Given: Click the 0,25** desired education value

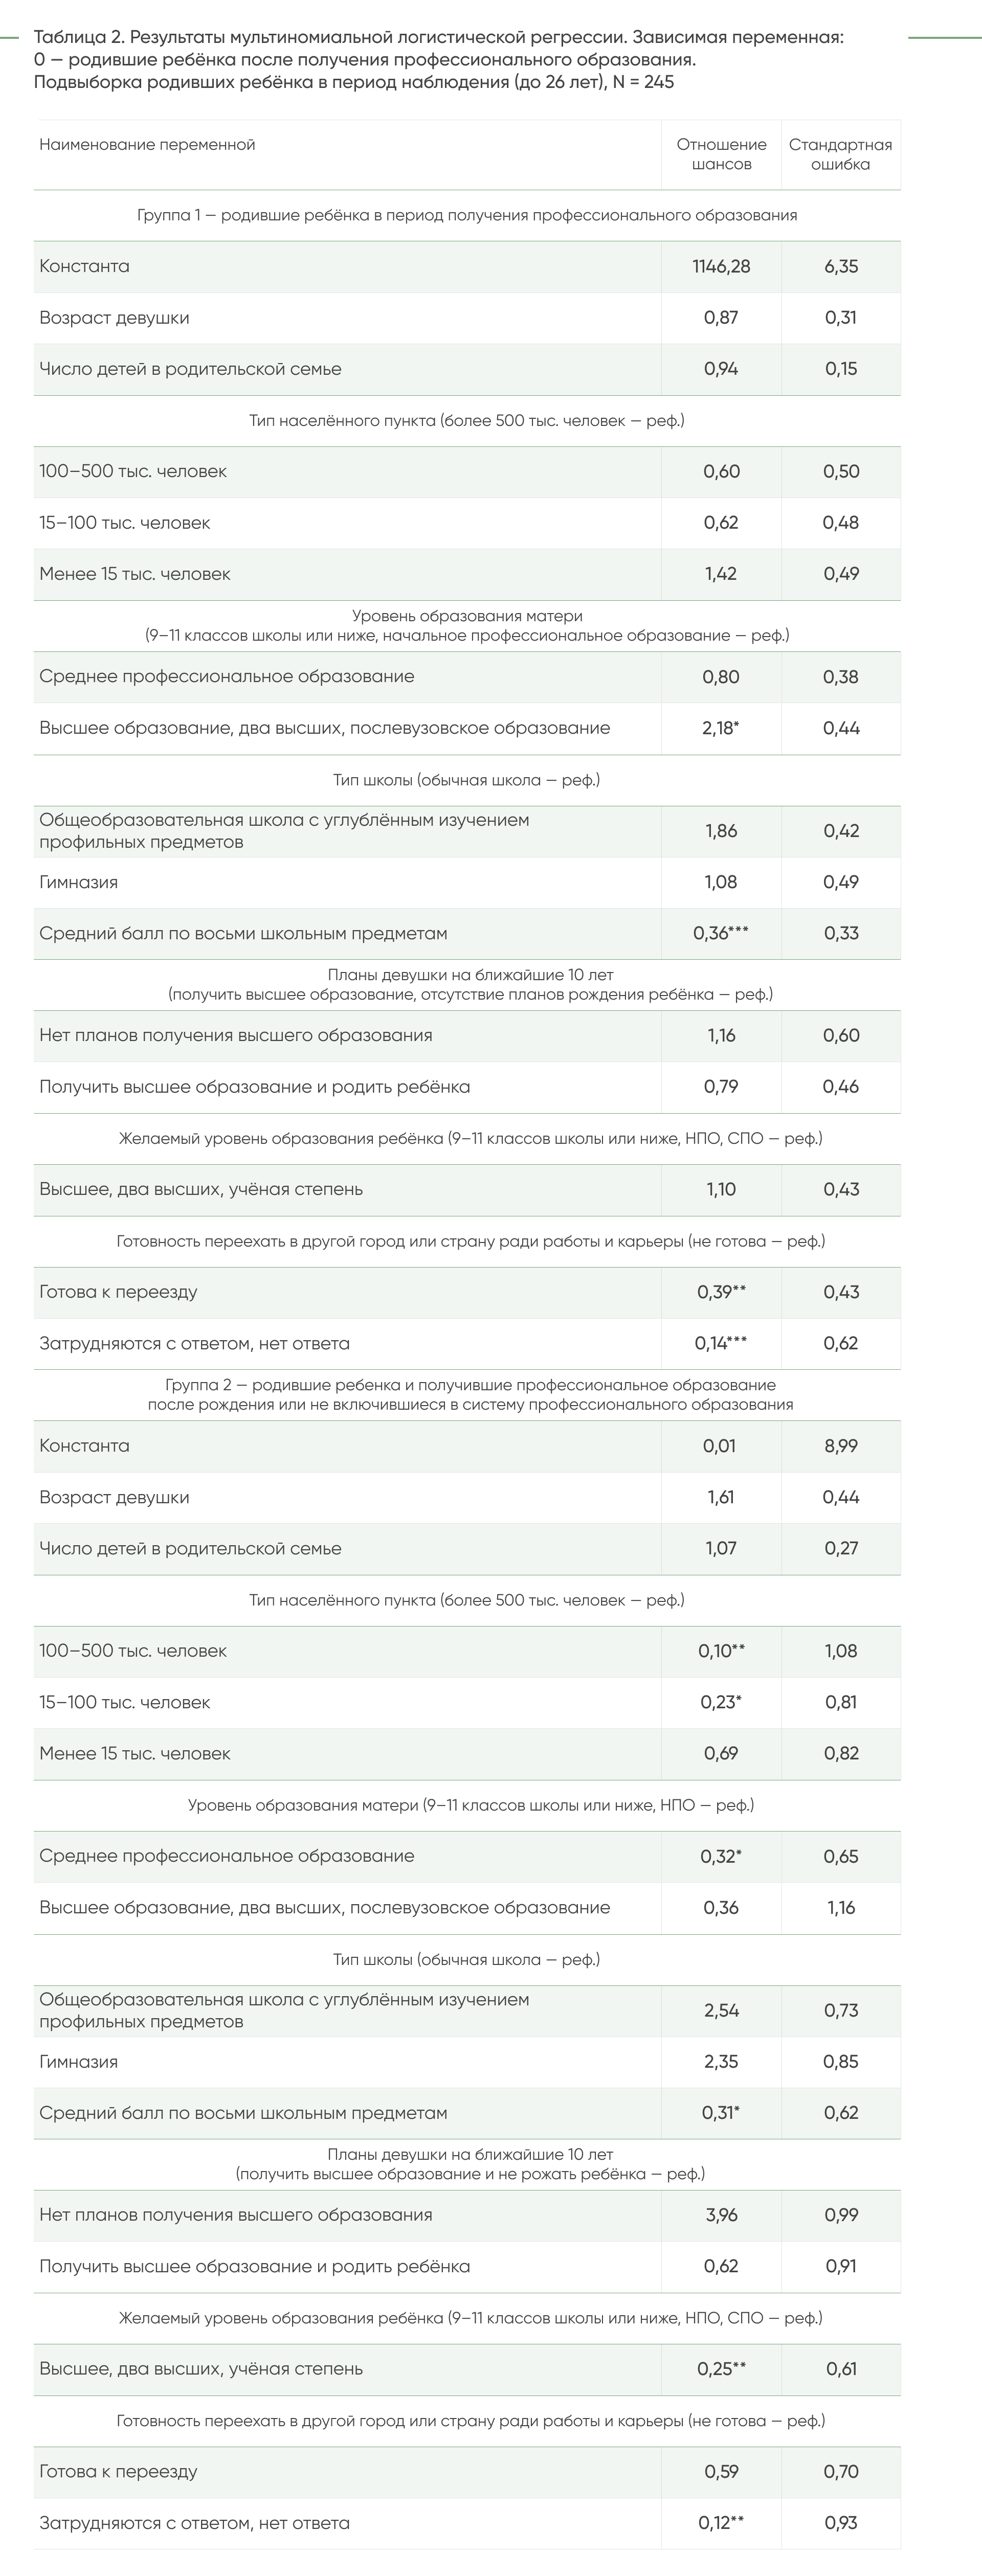Looking at the screenshot, I should tap(721, 2369).
